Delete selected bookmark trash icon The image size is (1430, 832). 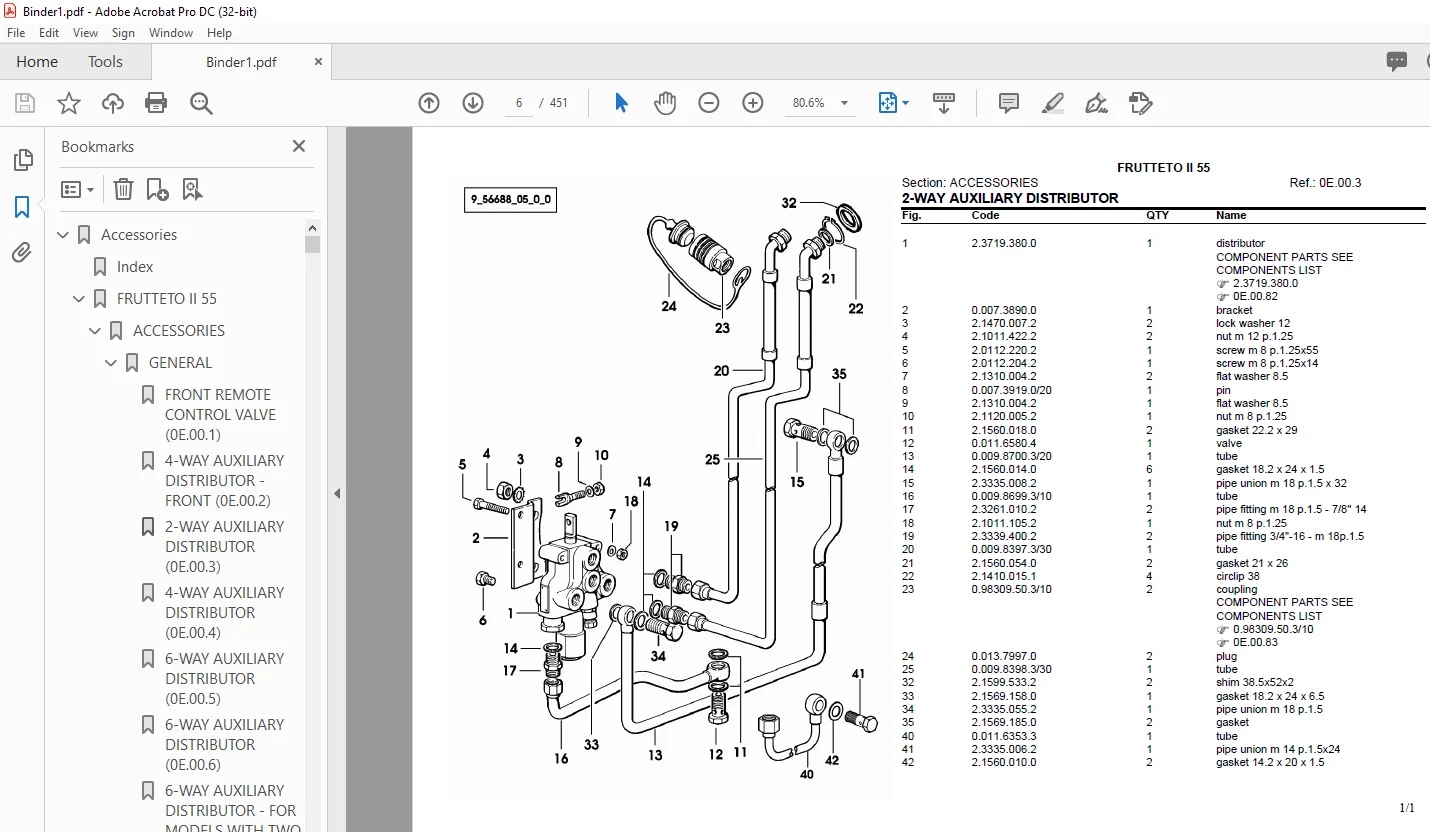123,189
